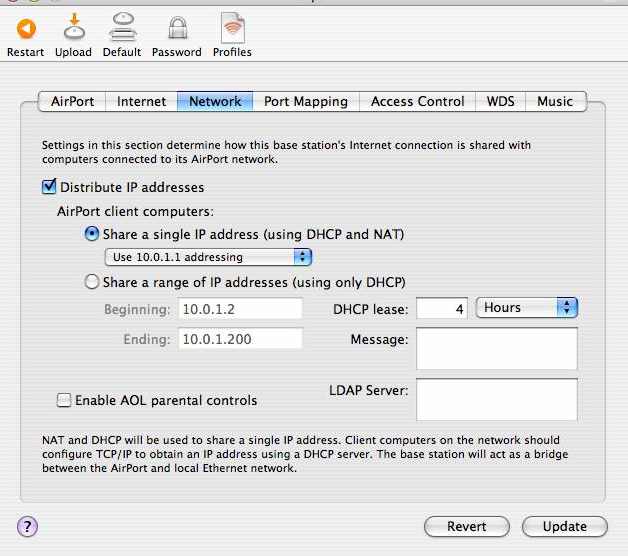Click the LDAP Server text box
This screenshot has height=556, width=628.
tap(497, 399)
